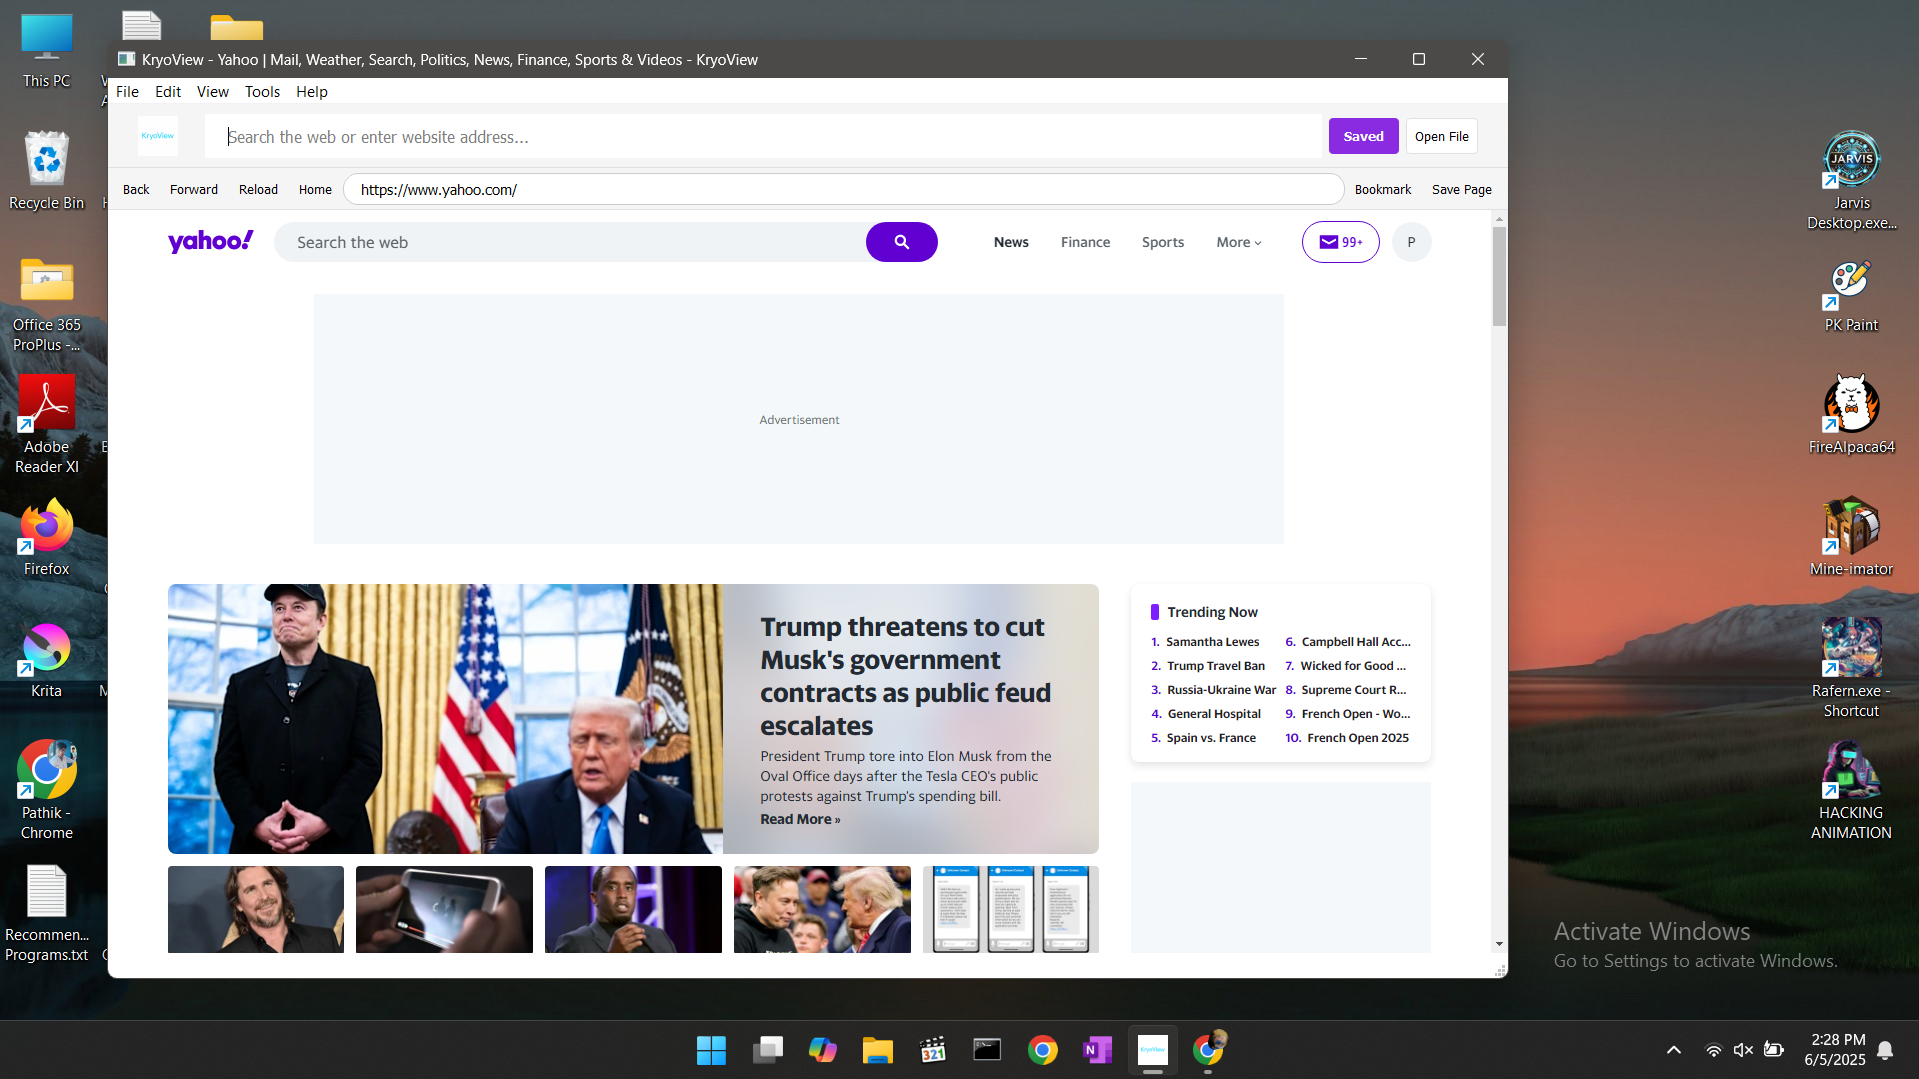The width and height of the screenshot is (1919, 1079).
Task: Reload the current page
Action: [258, 189]
